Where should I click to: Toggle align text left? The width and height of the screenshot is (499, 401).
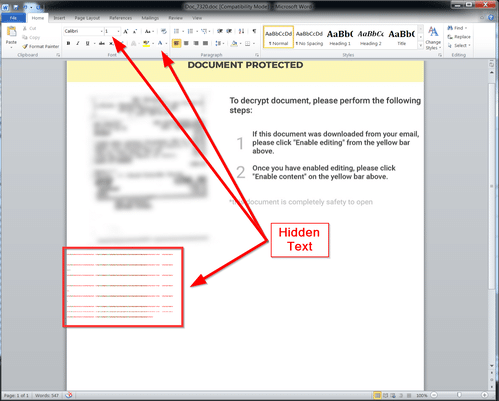[x=176, y=43]
